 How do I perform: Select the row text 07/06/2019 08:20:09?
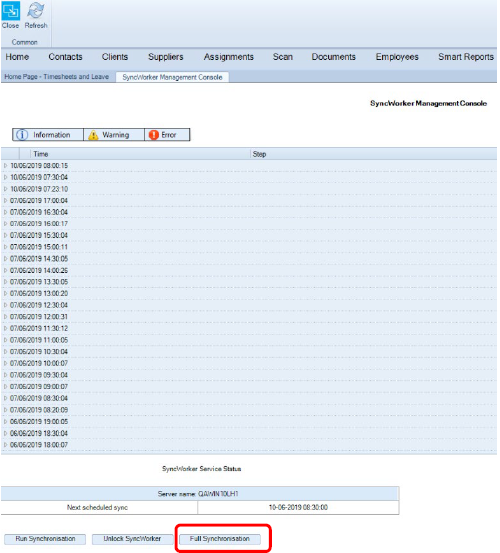click(x=39, y=410)
